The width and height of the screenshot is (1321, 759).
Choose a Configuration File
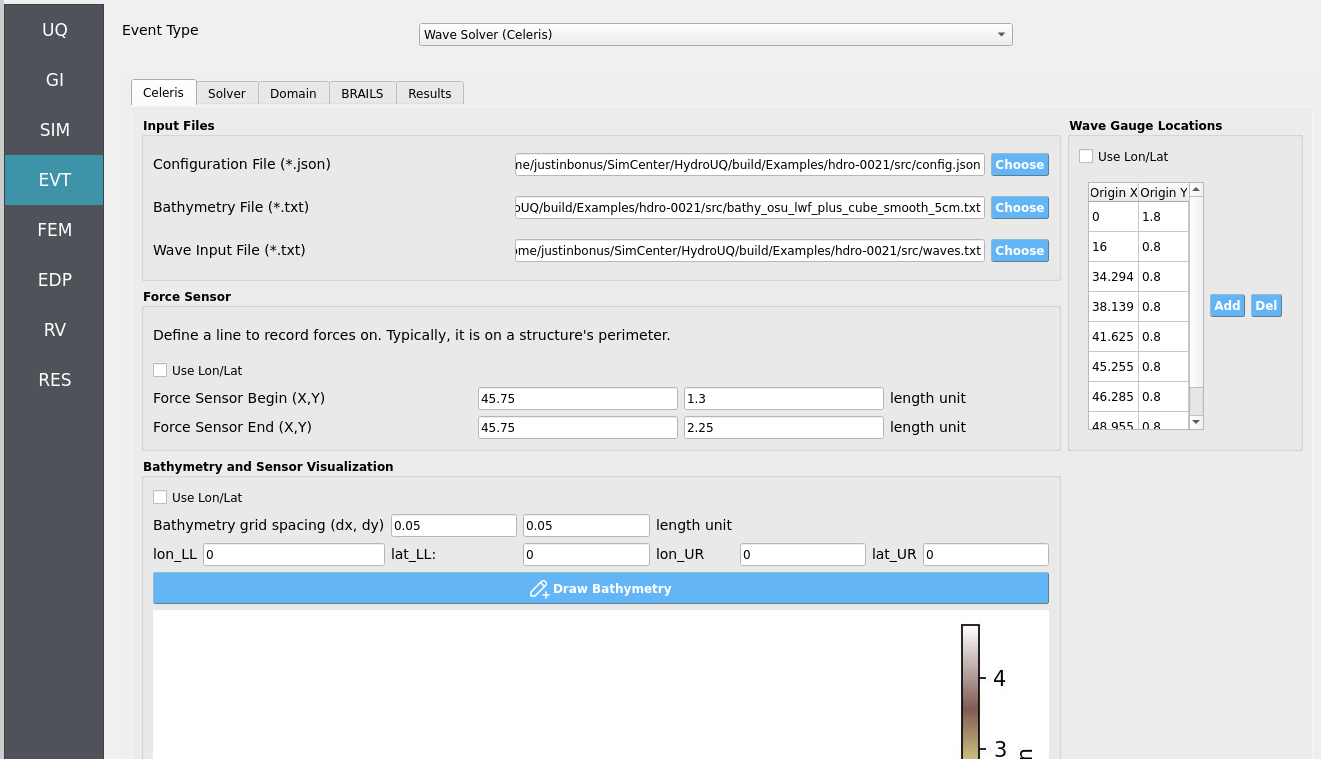pos(1019,165)
